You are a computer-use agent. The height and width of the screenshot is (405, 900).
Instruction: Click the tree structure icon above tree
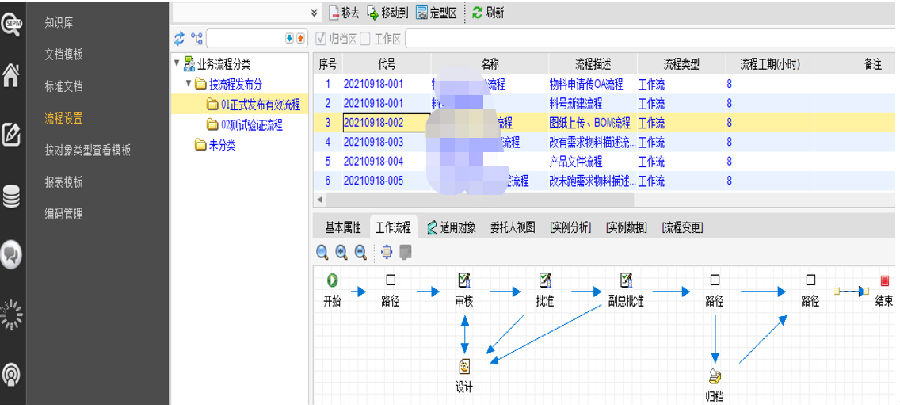coord(197,38)
